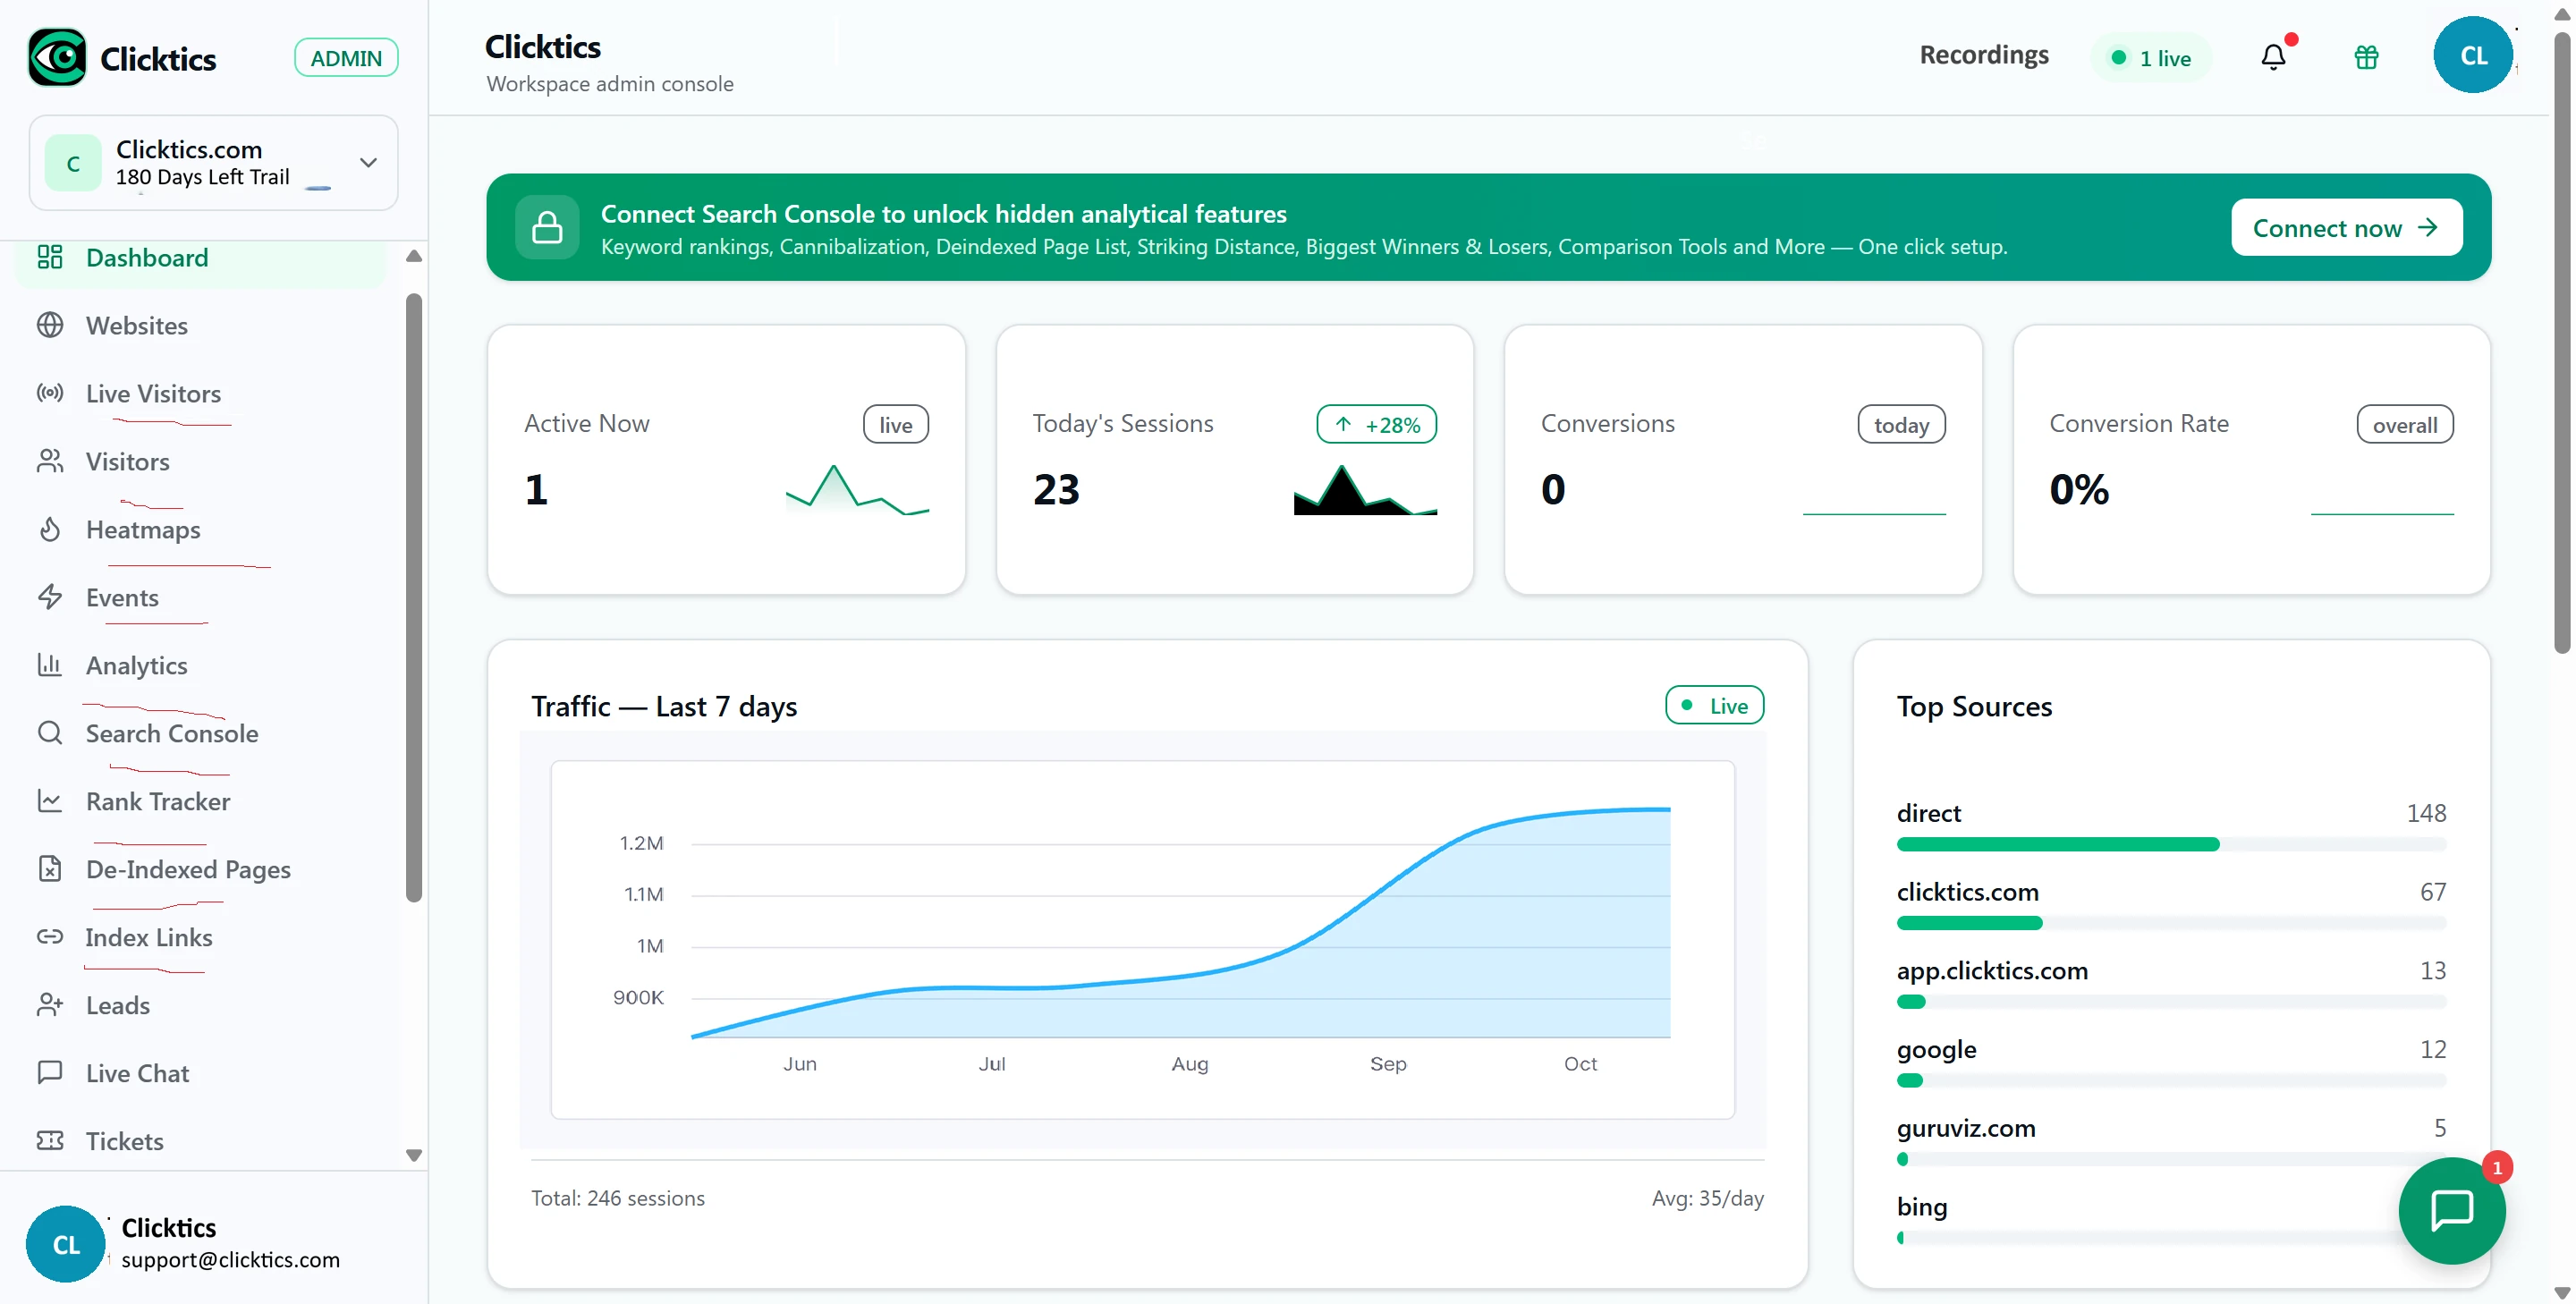The height and width of the screenshot is (1304, 2576).
Task: Click the sidebar scroll up arrow
Action: (414, 256)
